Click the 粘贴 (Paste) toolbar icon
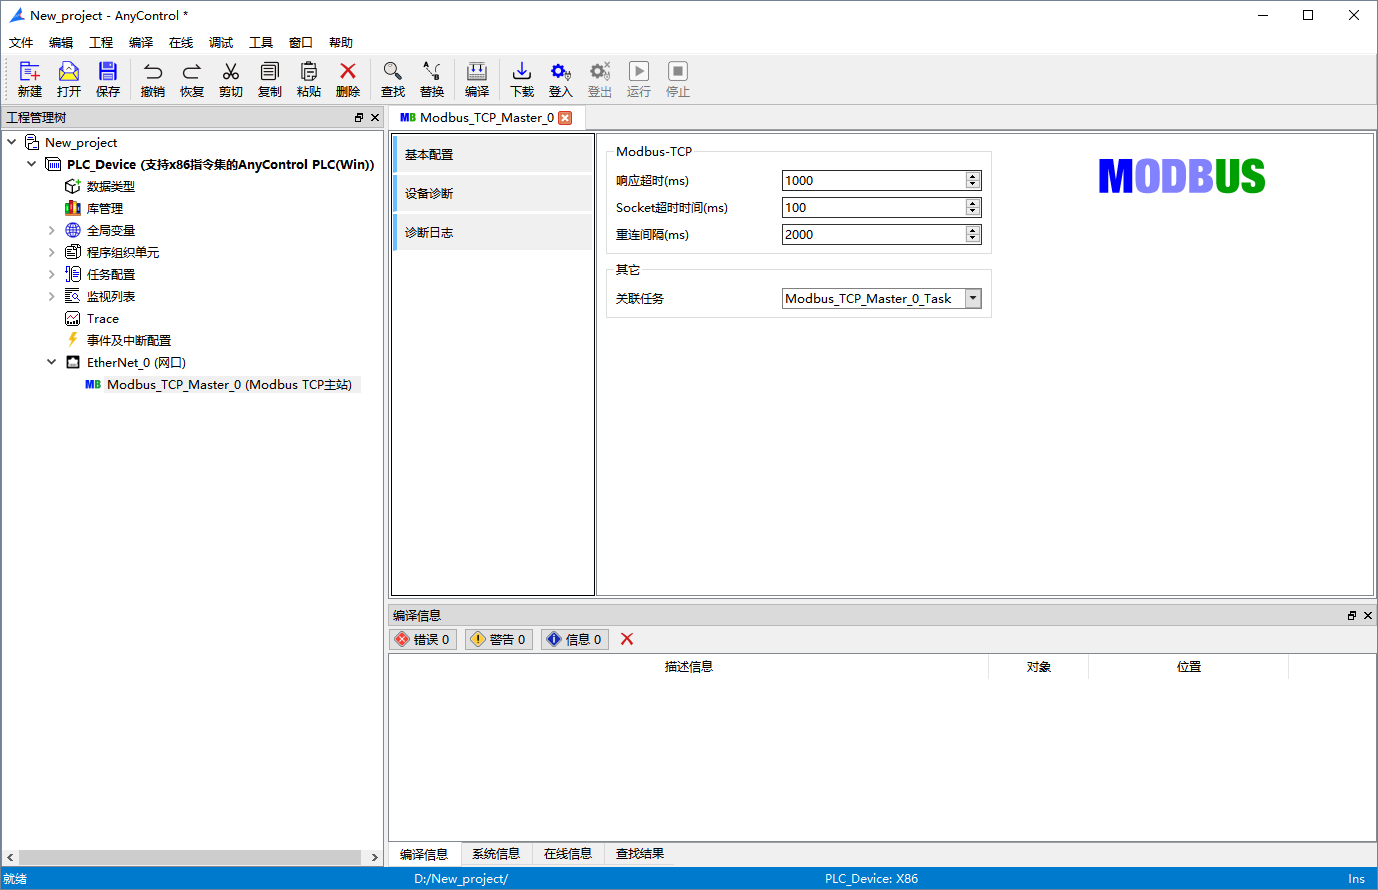The image size is (1378, 890). pyautogui.click(x=309, y=71)
